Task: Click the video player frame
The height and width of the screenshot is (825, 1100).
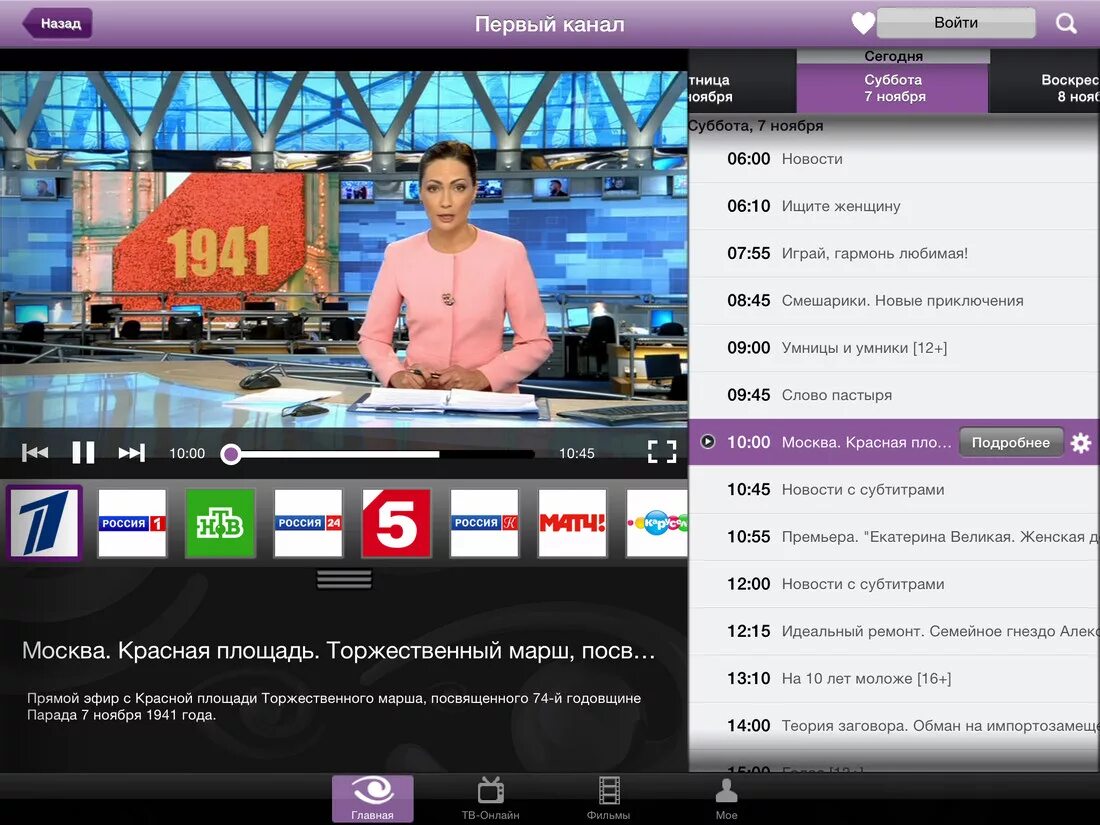Action: tap(344, 249)
